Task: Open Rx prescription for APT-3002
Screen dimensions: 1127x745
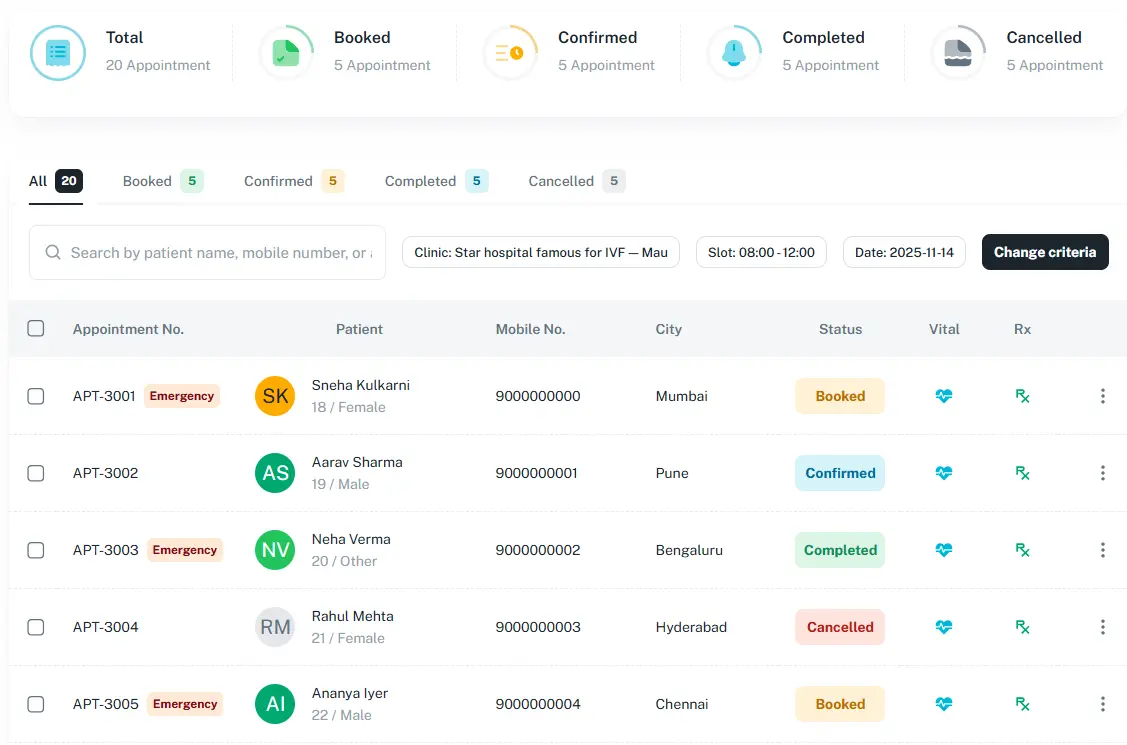Action: click(x=1022, y=473)
